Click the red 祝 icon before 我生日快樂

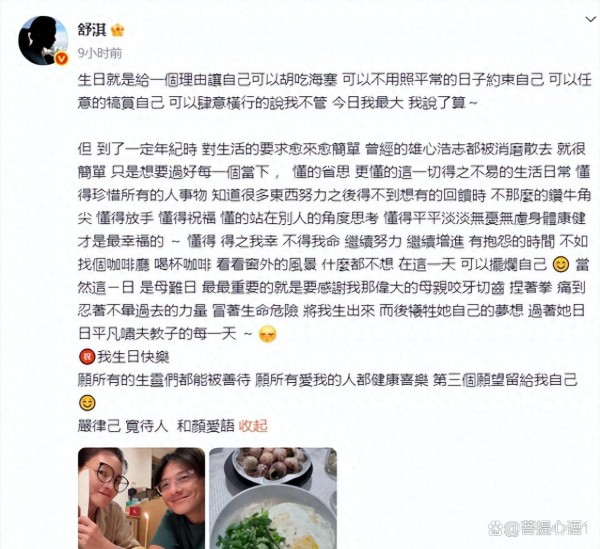pyautogui.click(x=86, y=357)
